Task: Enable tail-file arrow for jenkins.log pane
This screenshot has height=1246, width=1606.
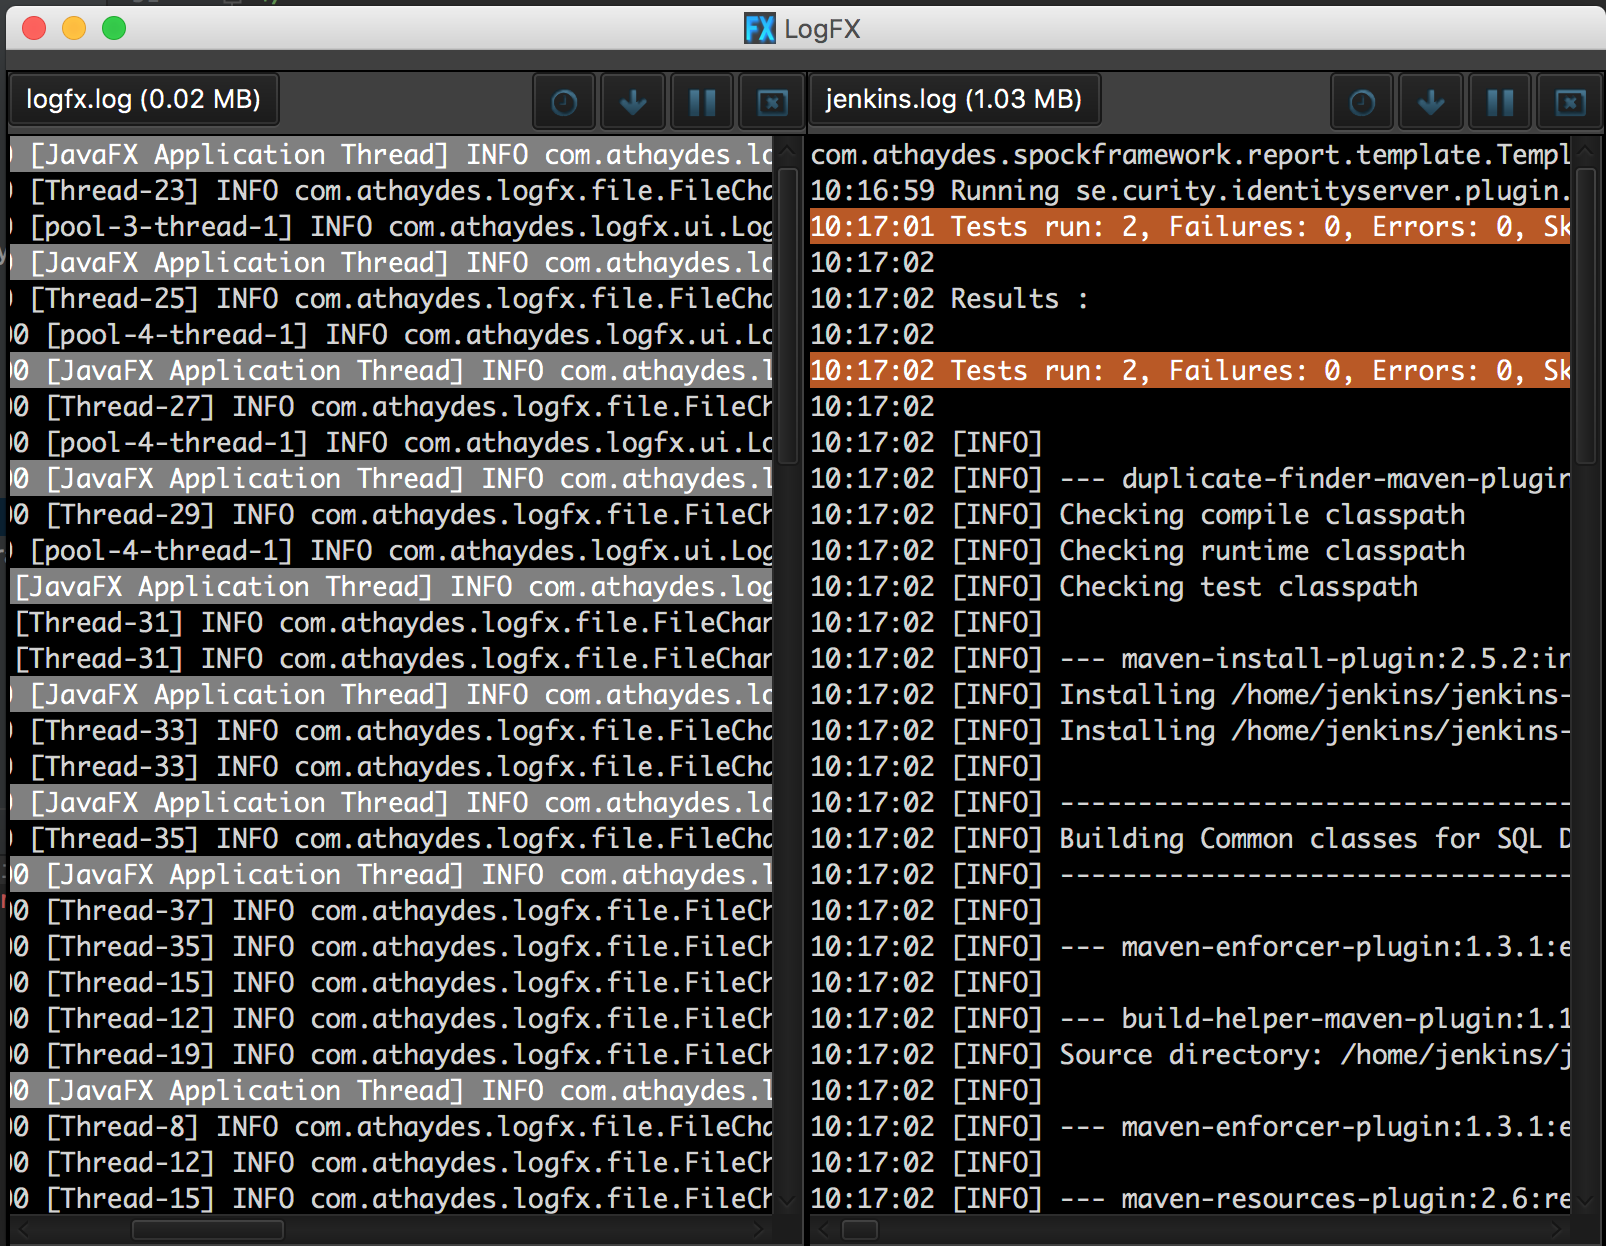Action: pos(1431,102)
